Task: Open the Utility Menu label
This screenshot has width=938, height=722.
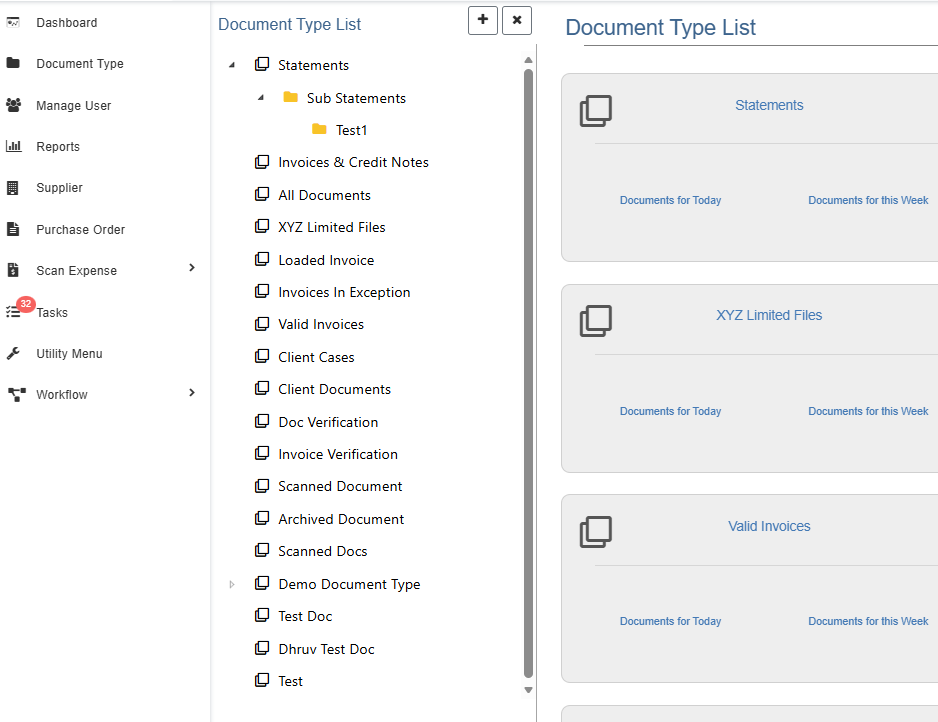Action: [69, 354]
